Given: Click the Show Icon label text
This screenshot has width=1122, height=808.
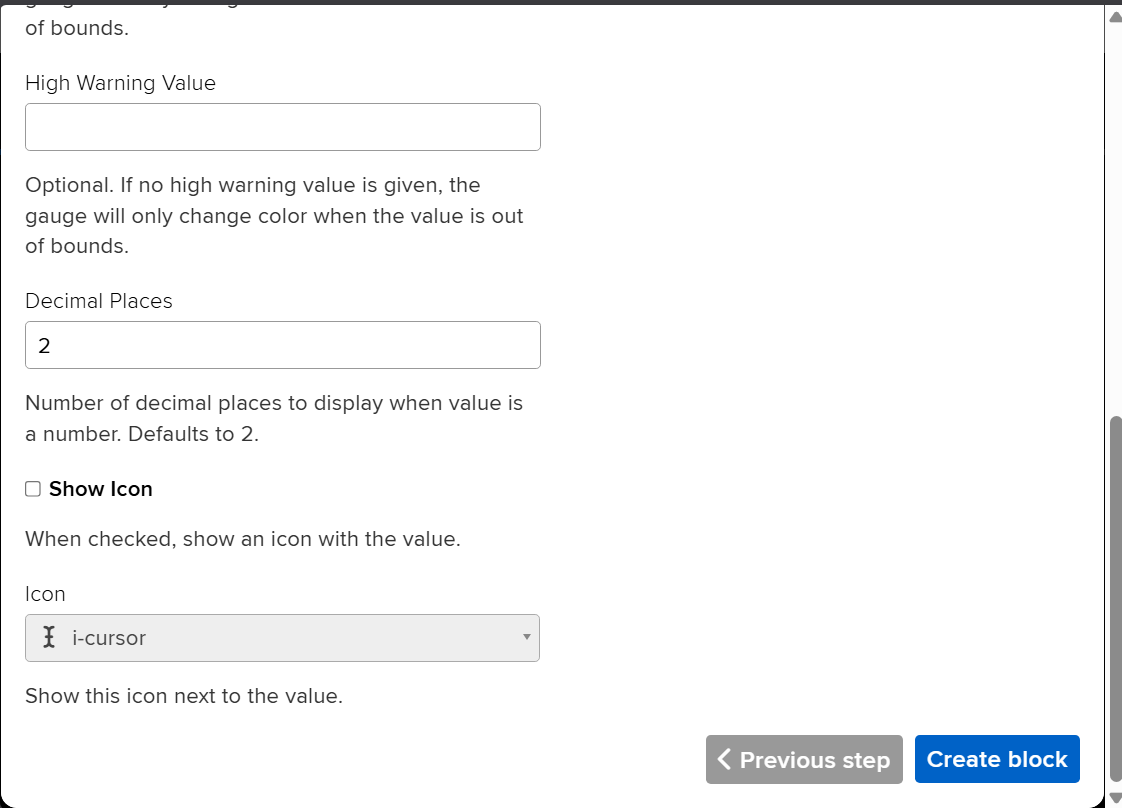Looking at the screenshot, I should click(x=101, y=489).
